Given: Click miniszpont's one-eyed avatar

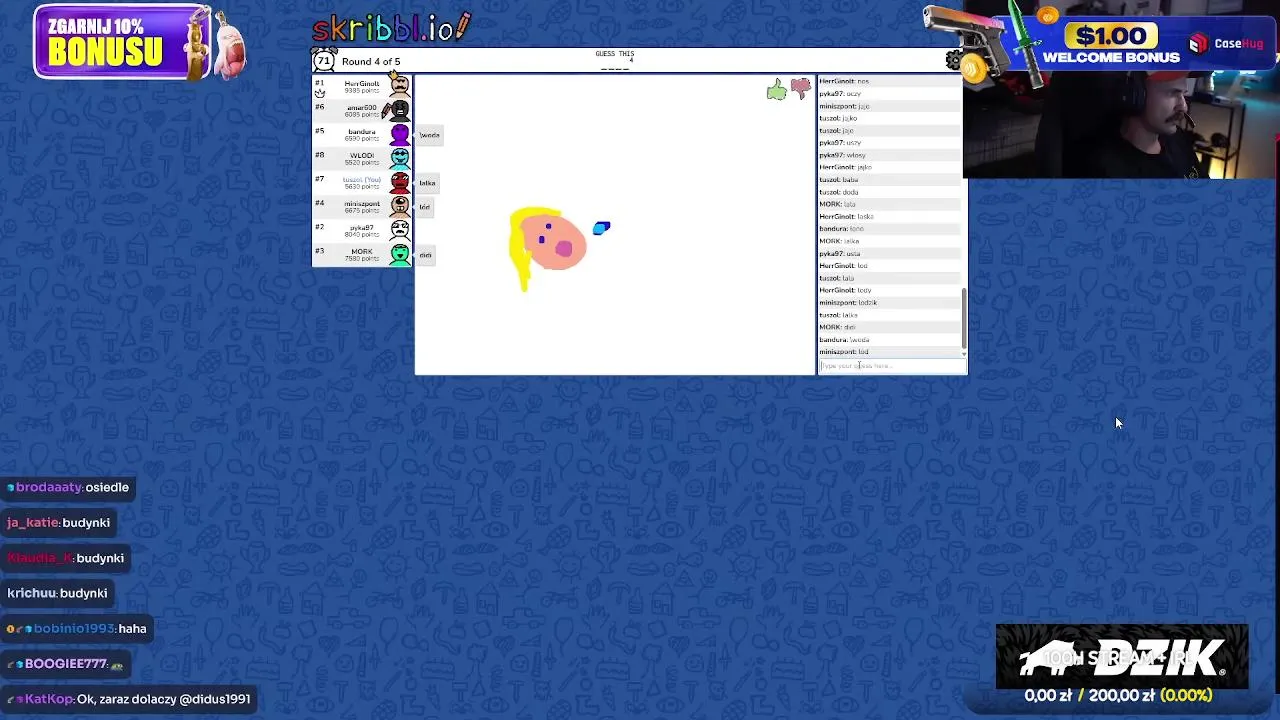Looking at the screenshot, I should 400,205.
